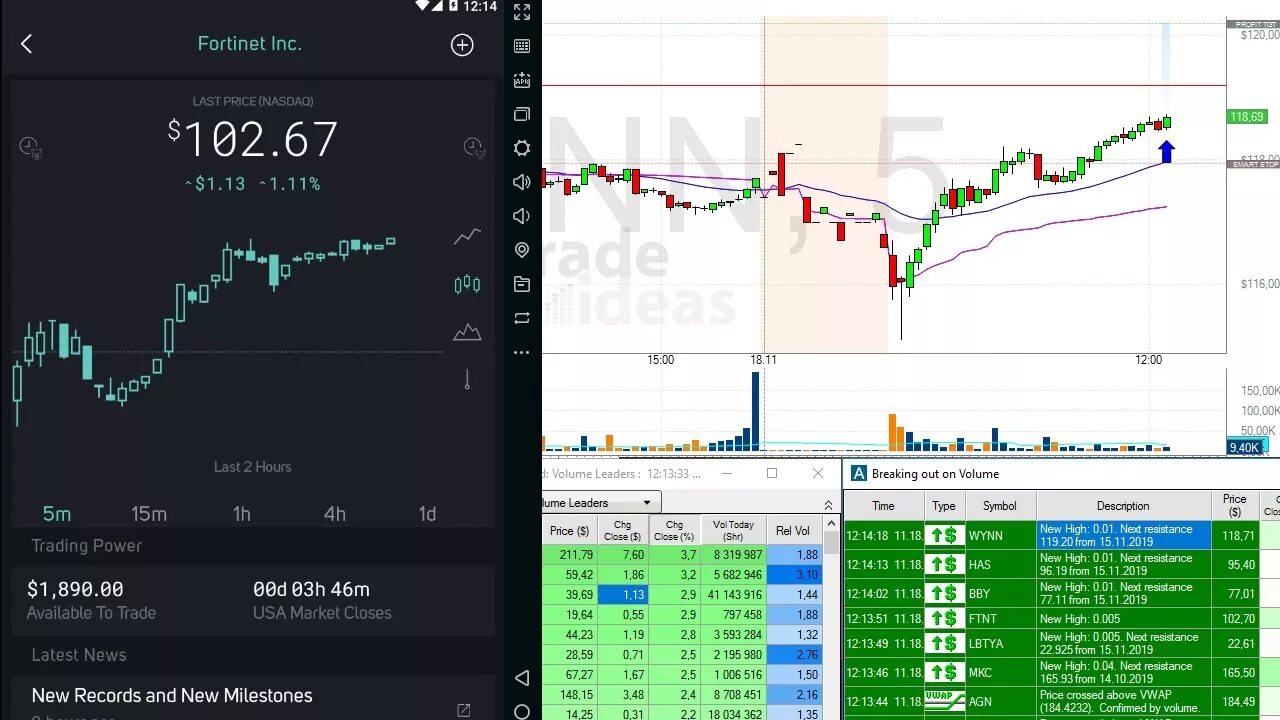The height and width of the screenshot is (720, 1280).
Task: Click the rotate screen icon in emulator sidebar
Action: pos(522,318)
